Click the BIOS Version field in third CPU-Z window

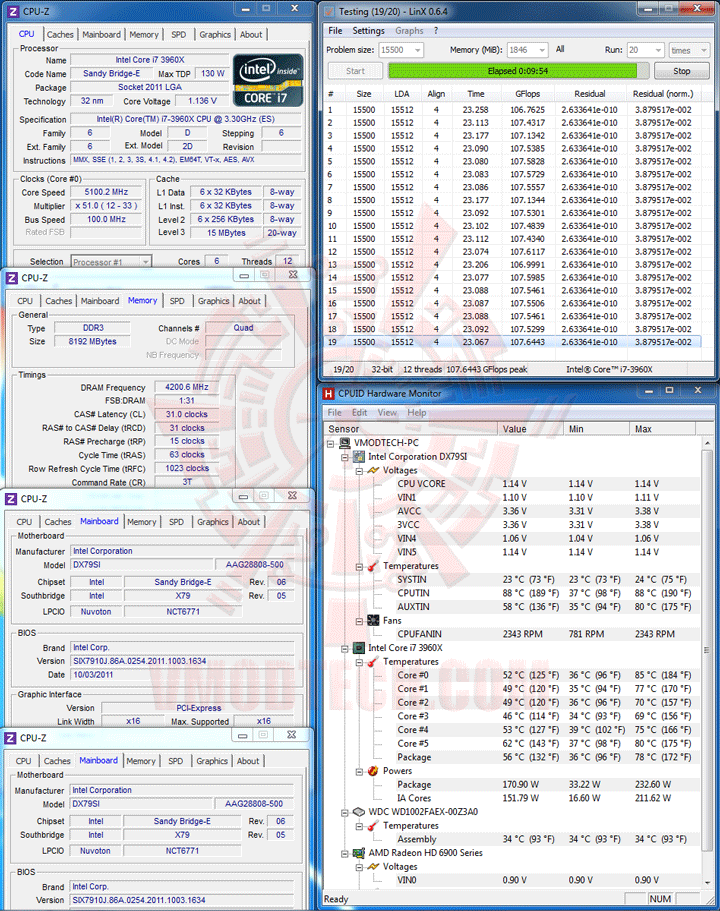(x=182, y=661)
